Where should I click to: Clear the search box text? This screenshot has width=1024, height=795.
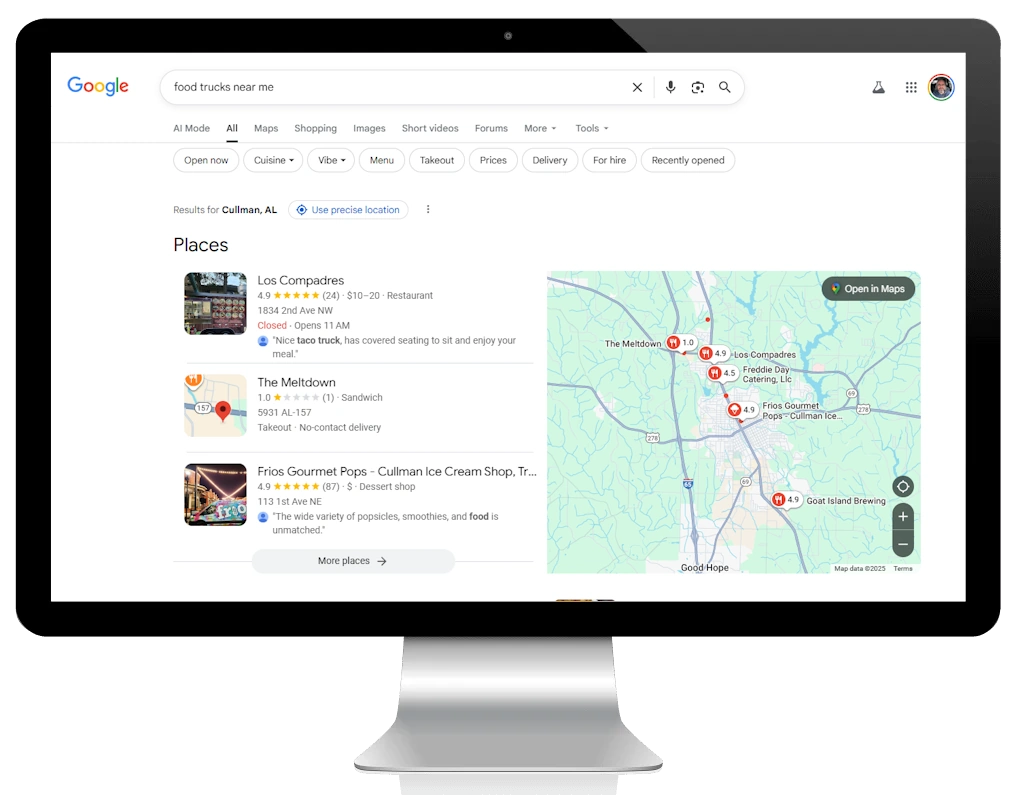coord(637,88)
